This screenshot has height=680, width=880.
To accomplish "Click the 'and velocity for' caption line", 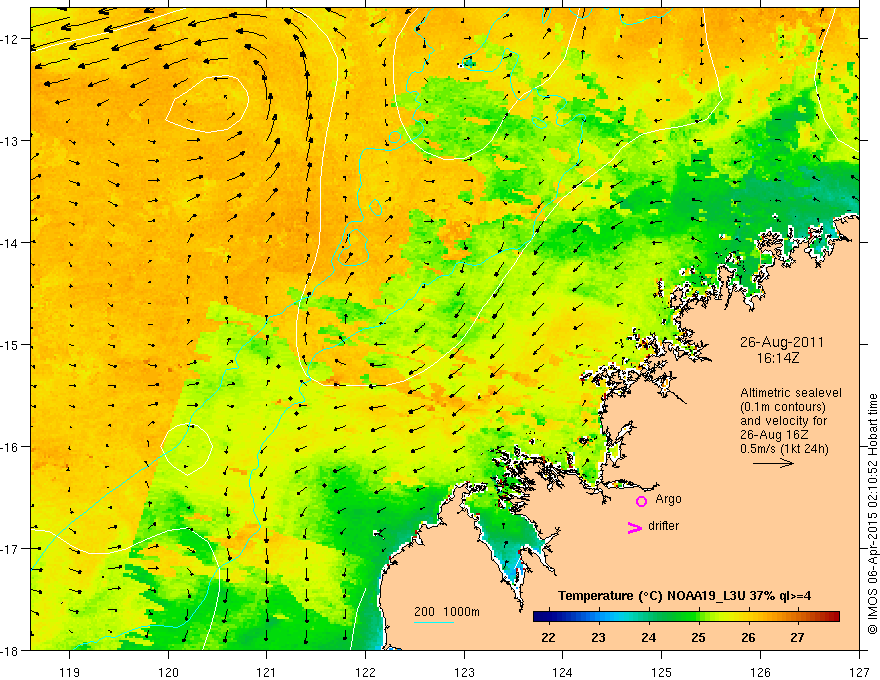I will (x=783, y=421).
